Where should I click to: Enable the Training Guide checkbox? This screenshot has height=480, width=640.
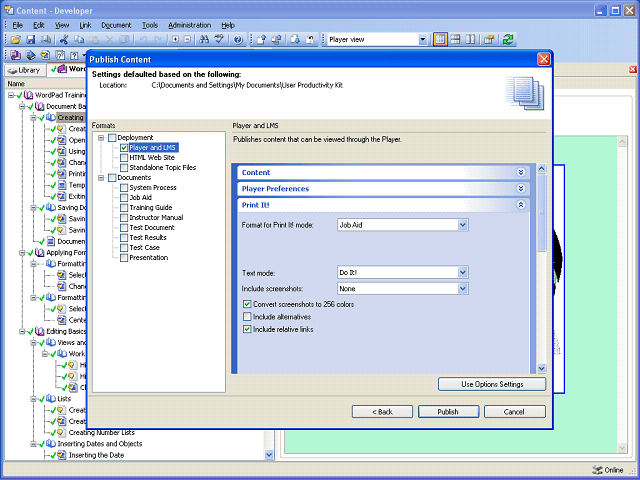click(x=124, y=208)
